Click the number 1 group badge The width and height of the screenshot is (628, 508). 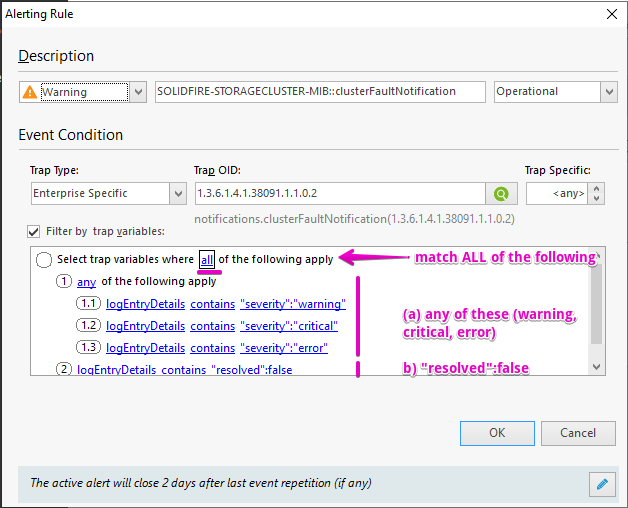coord(64,281)
